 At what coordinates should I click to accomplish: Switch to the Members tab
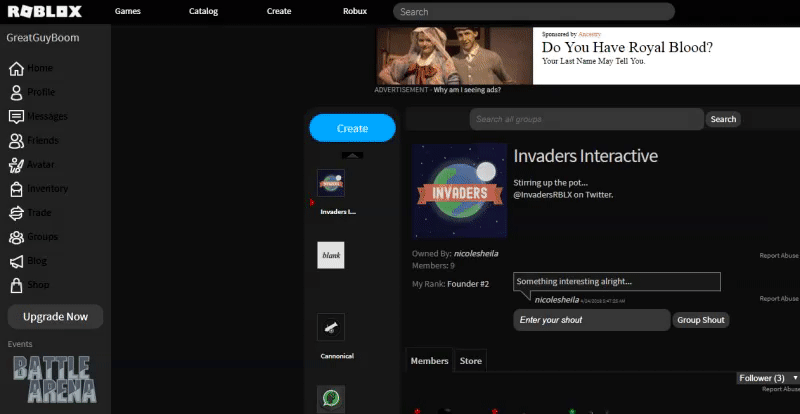(x=429, y=360)
